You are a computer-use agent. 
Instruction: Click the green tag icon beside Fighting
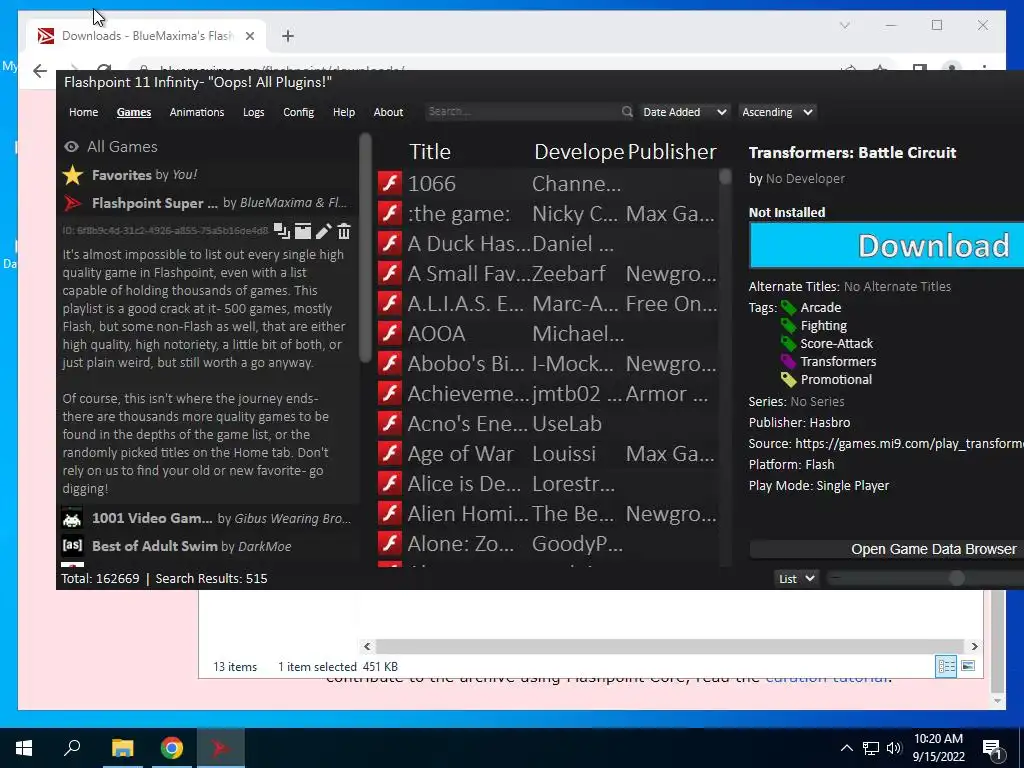point(788,325)
